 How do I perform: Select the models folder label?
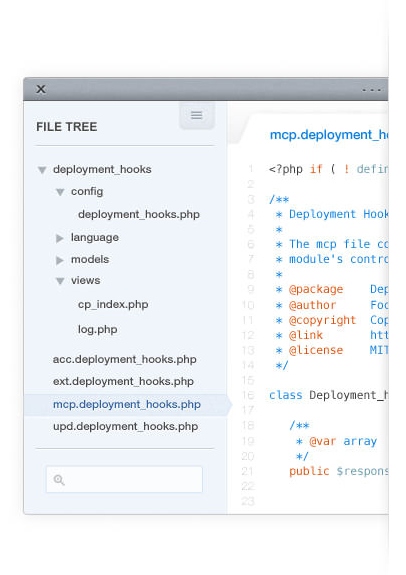[90, 259]
